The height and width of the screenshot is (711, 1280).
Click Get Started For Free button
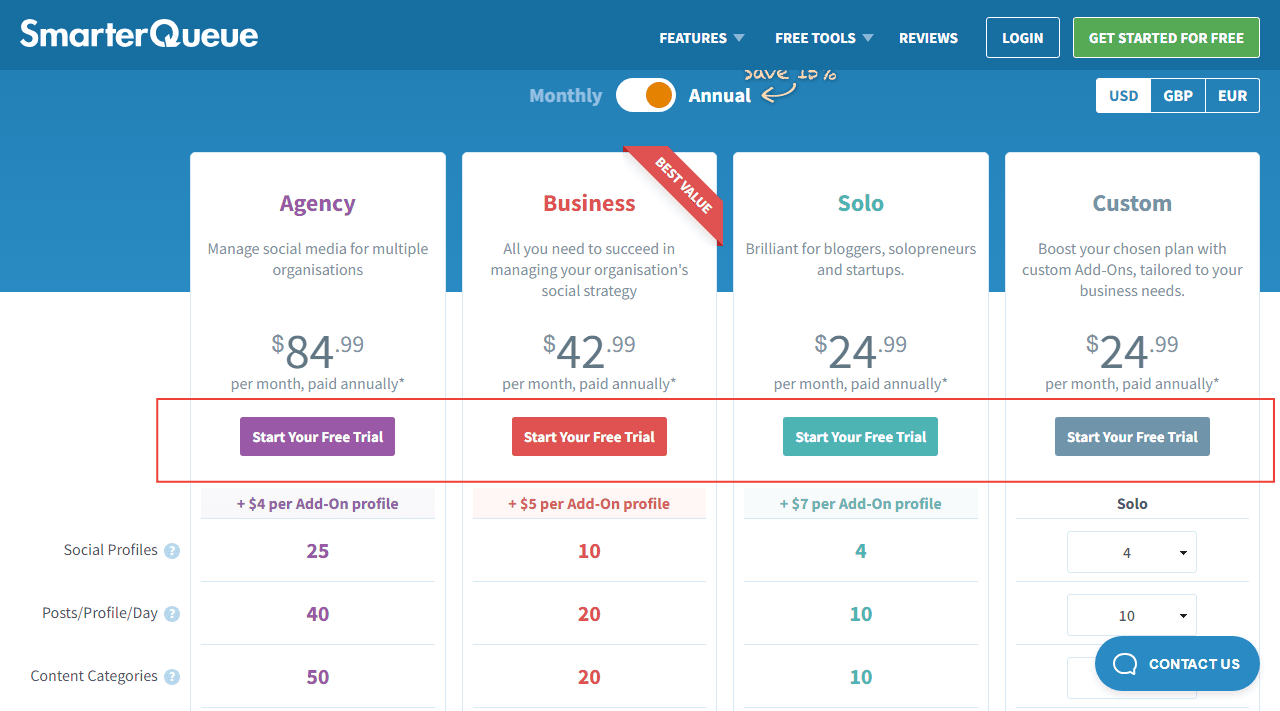(1166, 38)
